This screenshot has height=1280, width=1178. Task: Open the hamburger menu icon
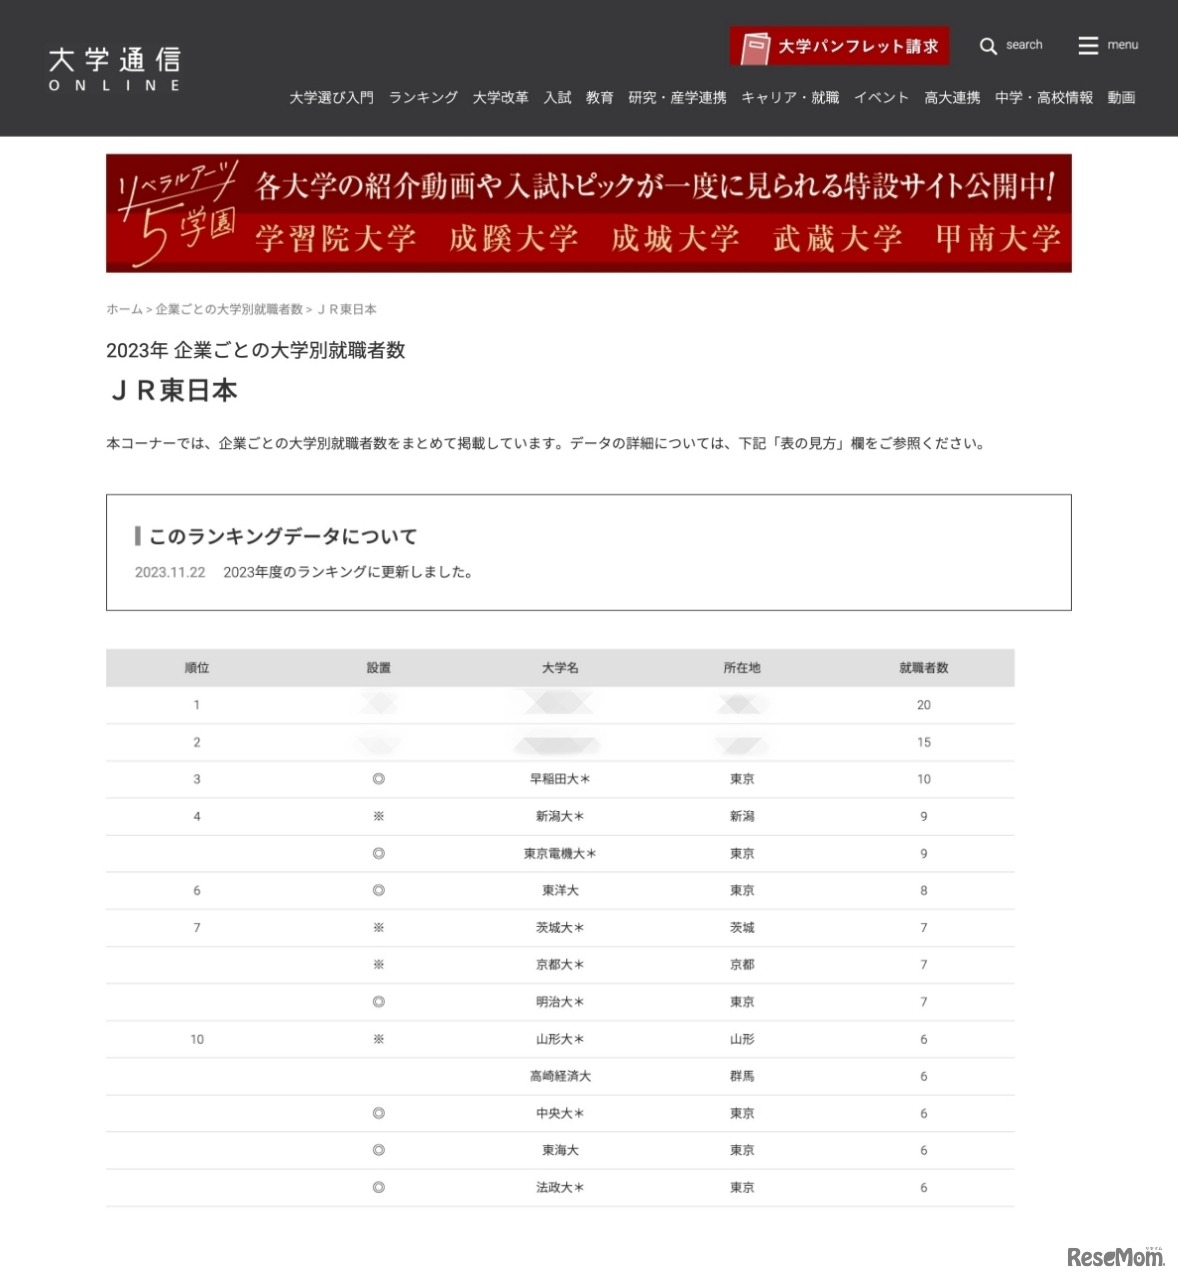(1087, 45)
